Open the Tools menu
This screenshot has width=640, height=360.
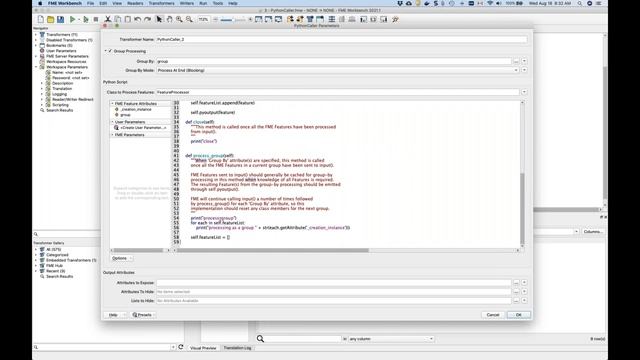[x=218, y=3]
